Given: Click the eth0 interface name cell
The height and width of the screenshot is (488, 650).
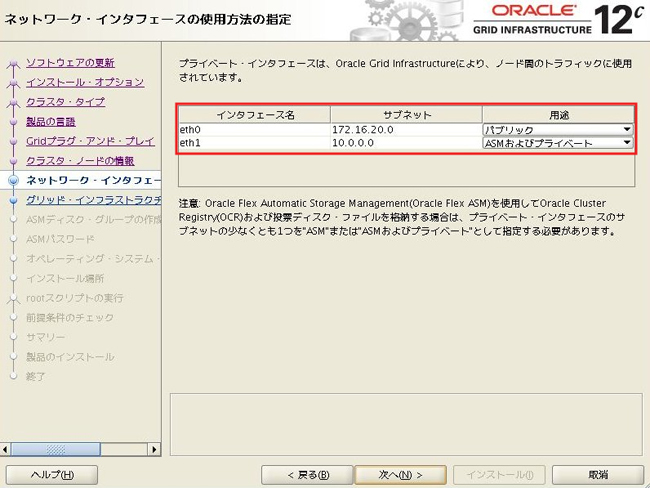Looking at the screenshot, I should (255, 130).
